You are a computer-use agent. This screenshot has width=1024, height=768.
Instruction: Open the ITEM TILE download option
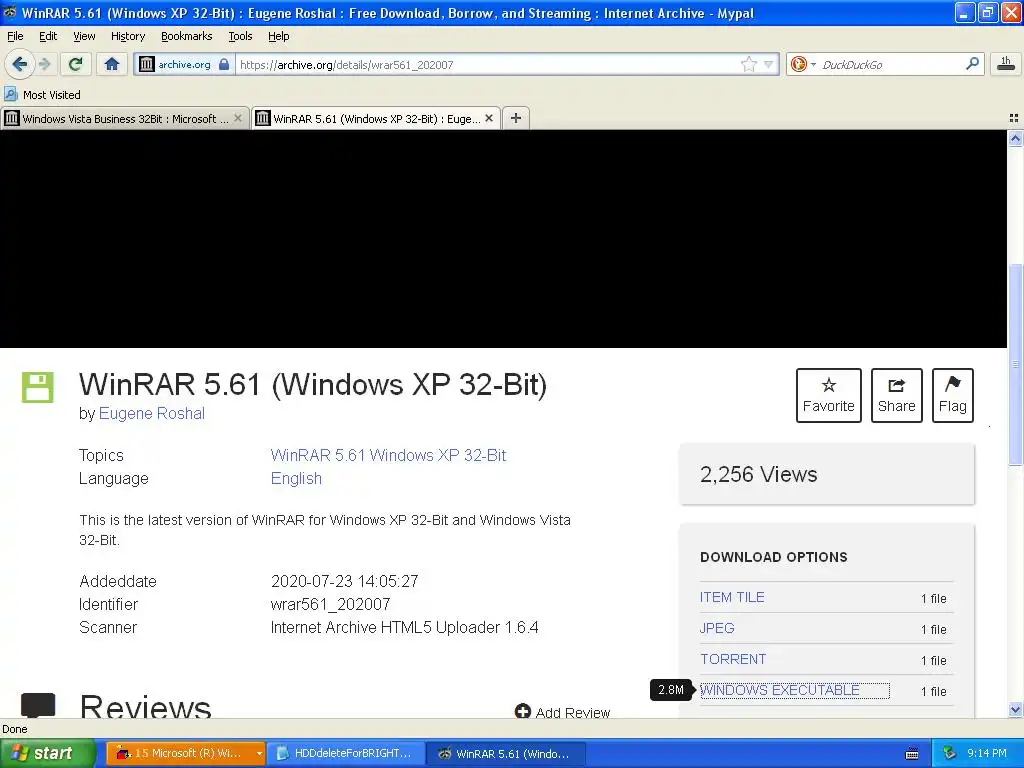[732, 597]
